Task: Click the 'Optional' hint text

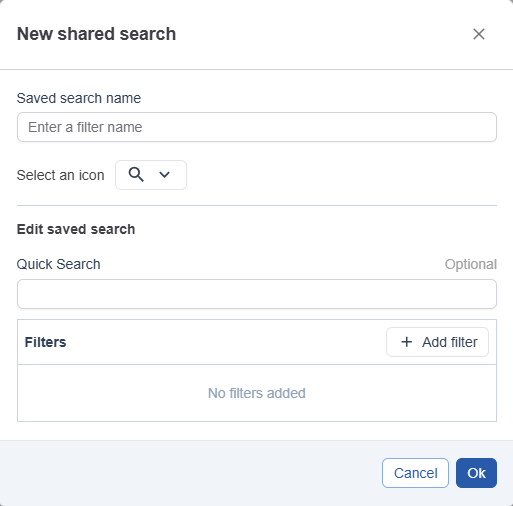Action: 471,264
